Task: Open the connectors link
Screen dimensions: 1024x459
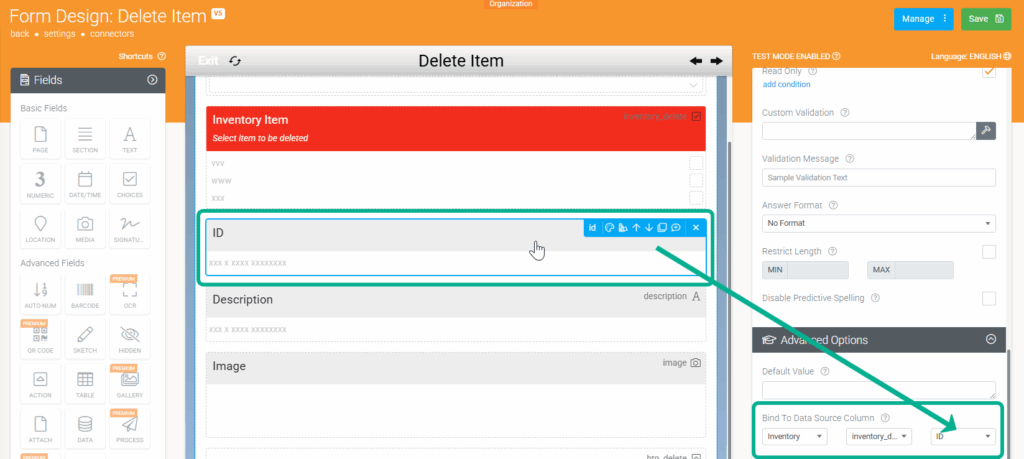Action: pos(112,33)
